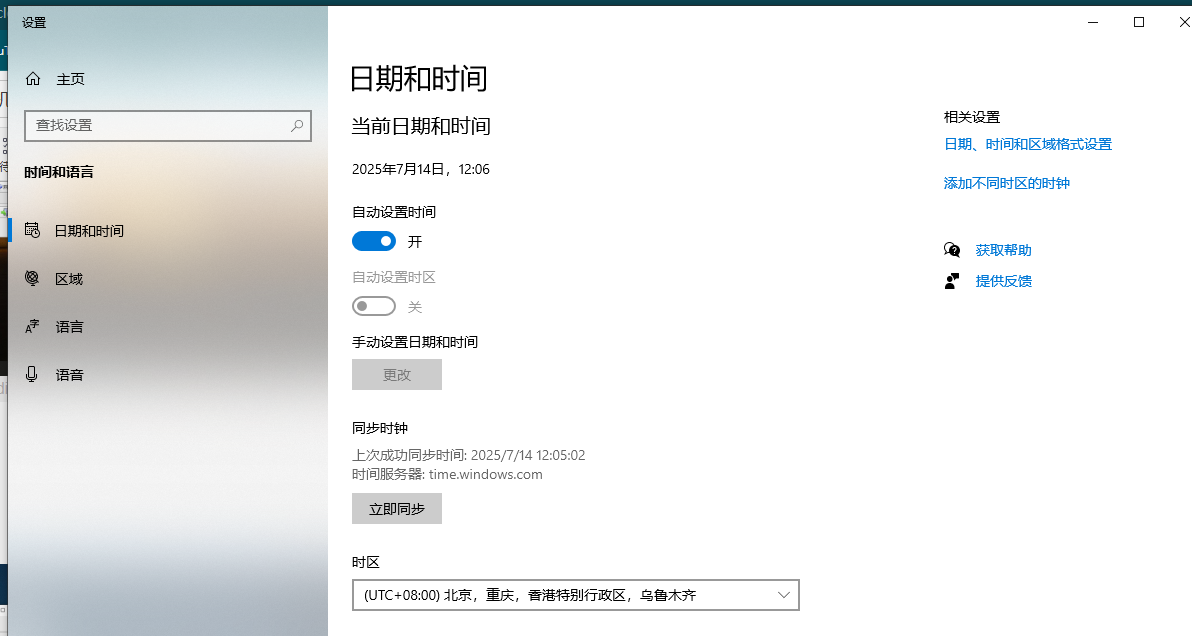Click the search magnifier icon
1192x636 pixels.
coord(297,125)
